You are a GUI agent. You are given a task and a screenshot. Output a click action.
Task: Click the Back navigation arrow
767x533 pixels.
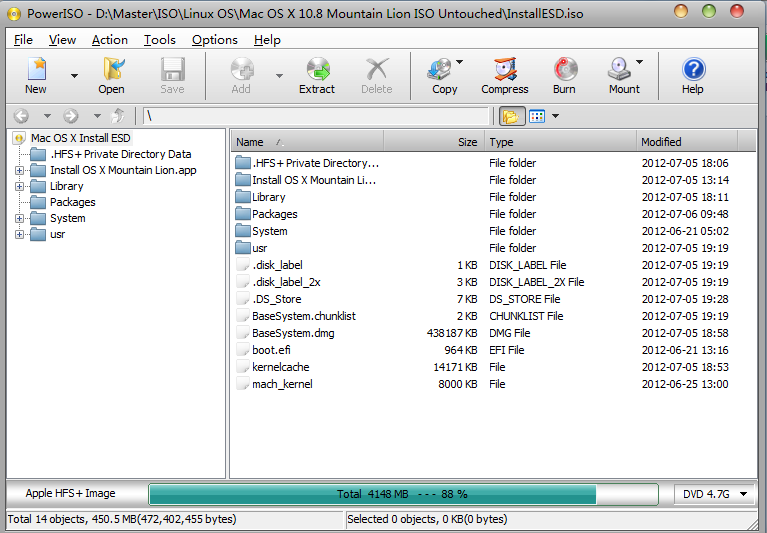tap(21, 116)
